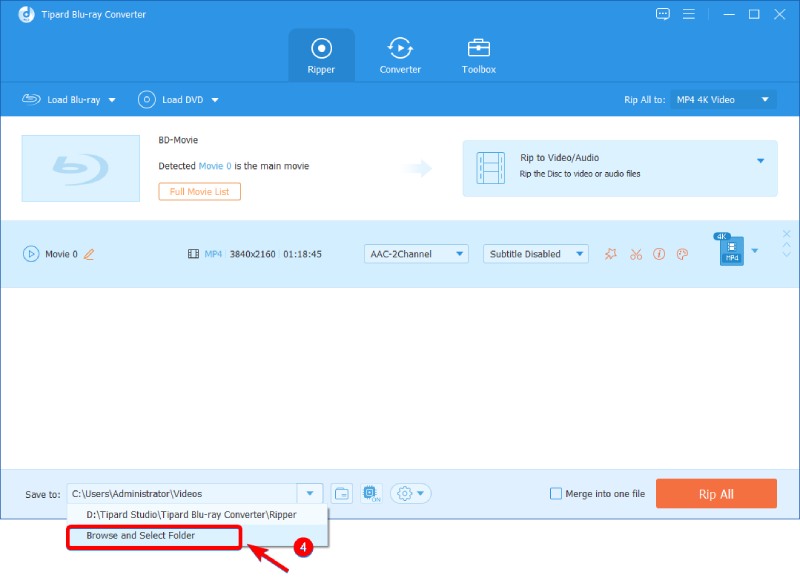Move Movie 0 down in the list
This screenshot has height=581, width=800.
coord(787,254)
